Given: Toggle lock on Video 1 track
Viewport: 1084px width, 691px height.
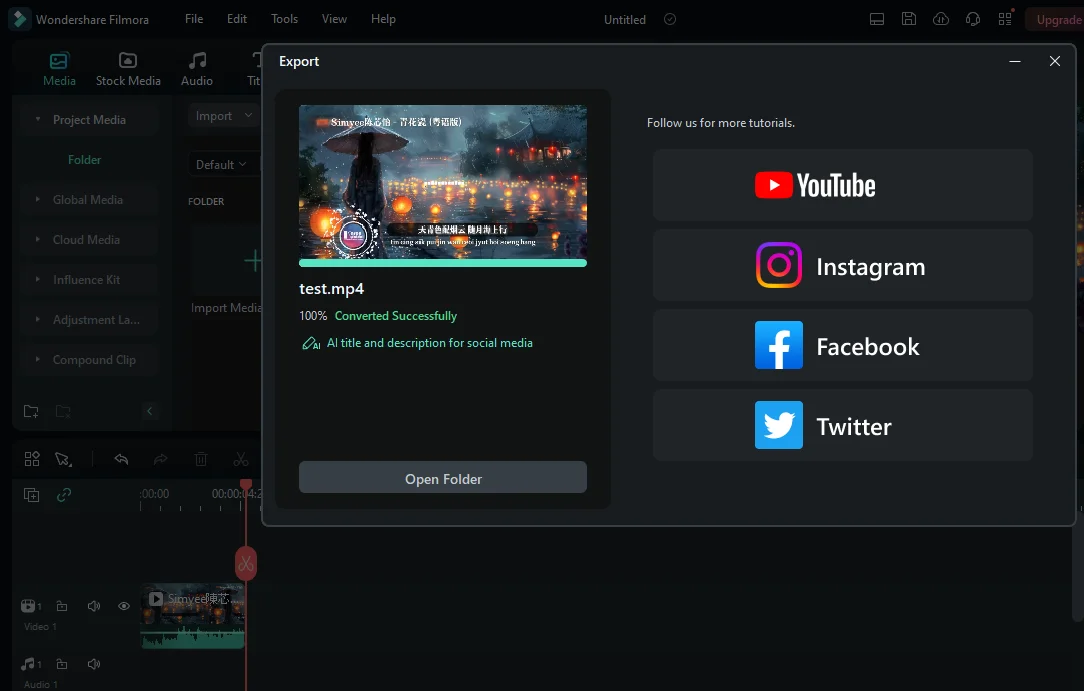Looking at the screenshot, I should coord(62,606).
